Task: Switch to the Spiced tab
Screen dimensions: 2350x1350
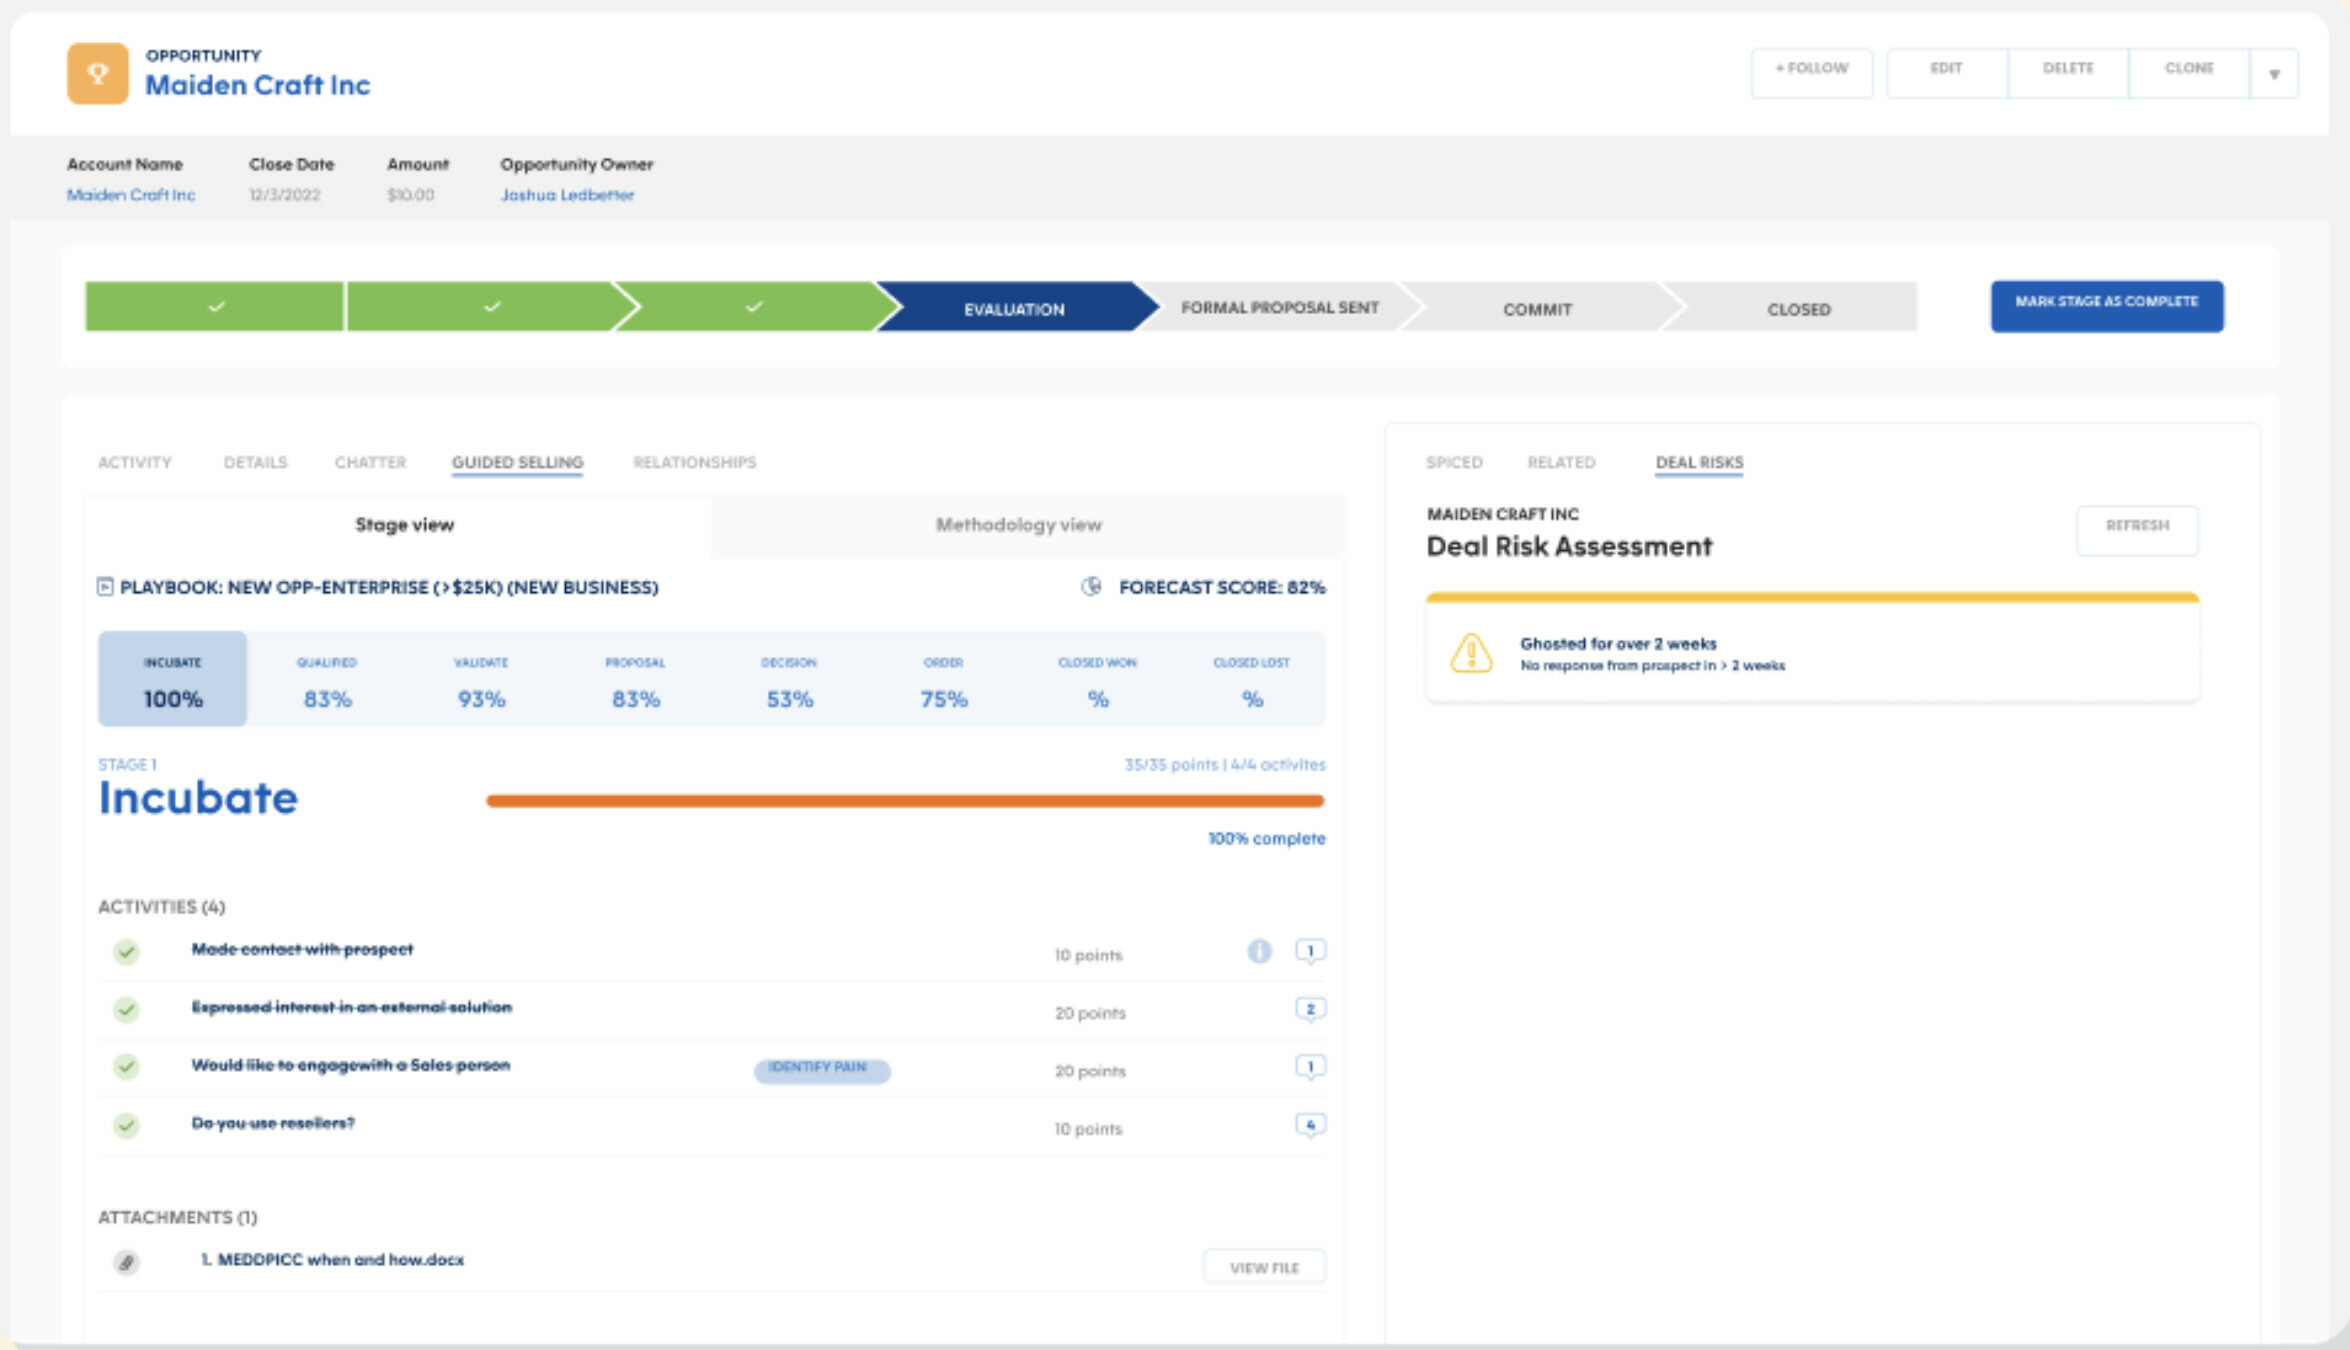Action: tap(1453, 462)
